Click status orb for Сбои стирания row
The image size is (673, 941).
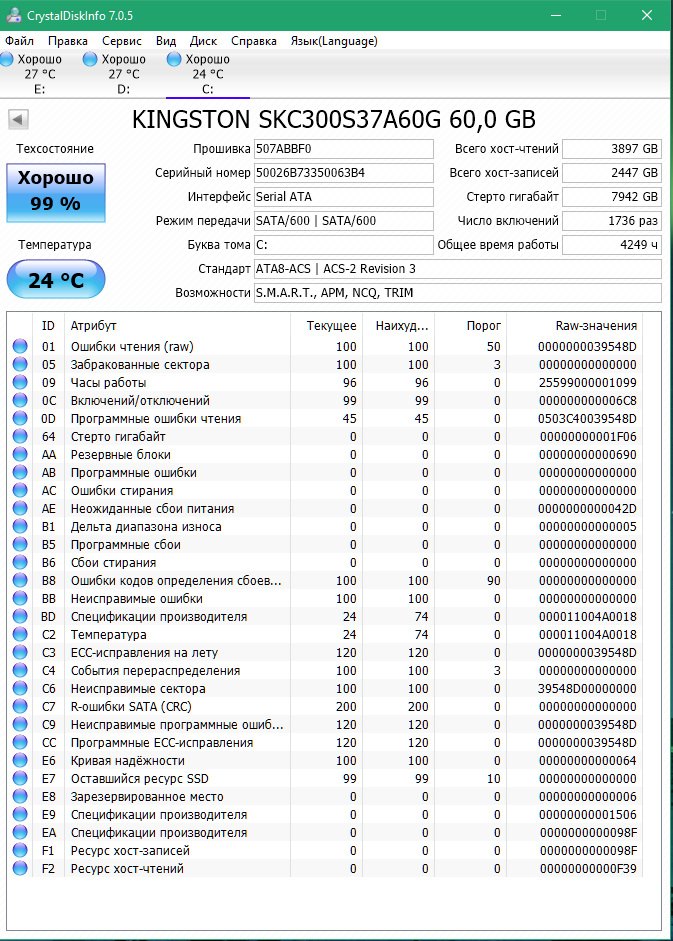20,562
